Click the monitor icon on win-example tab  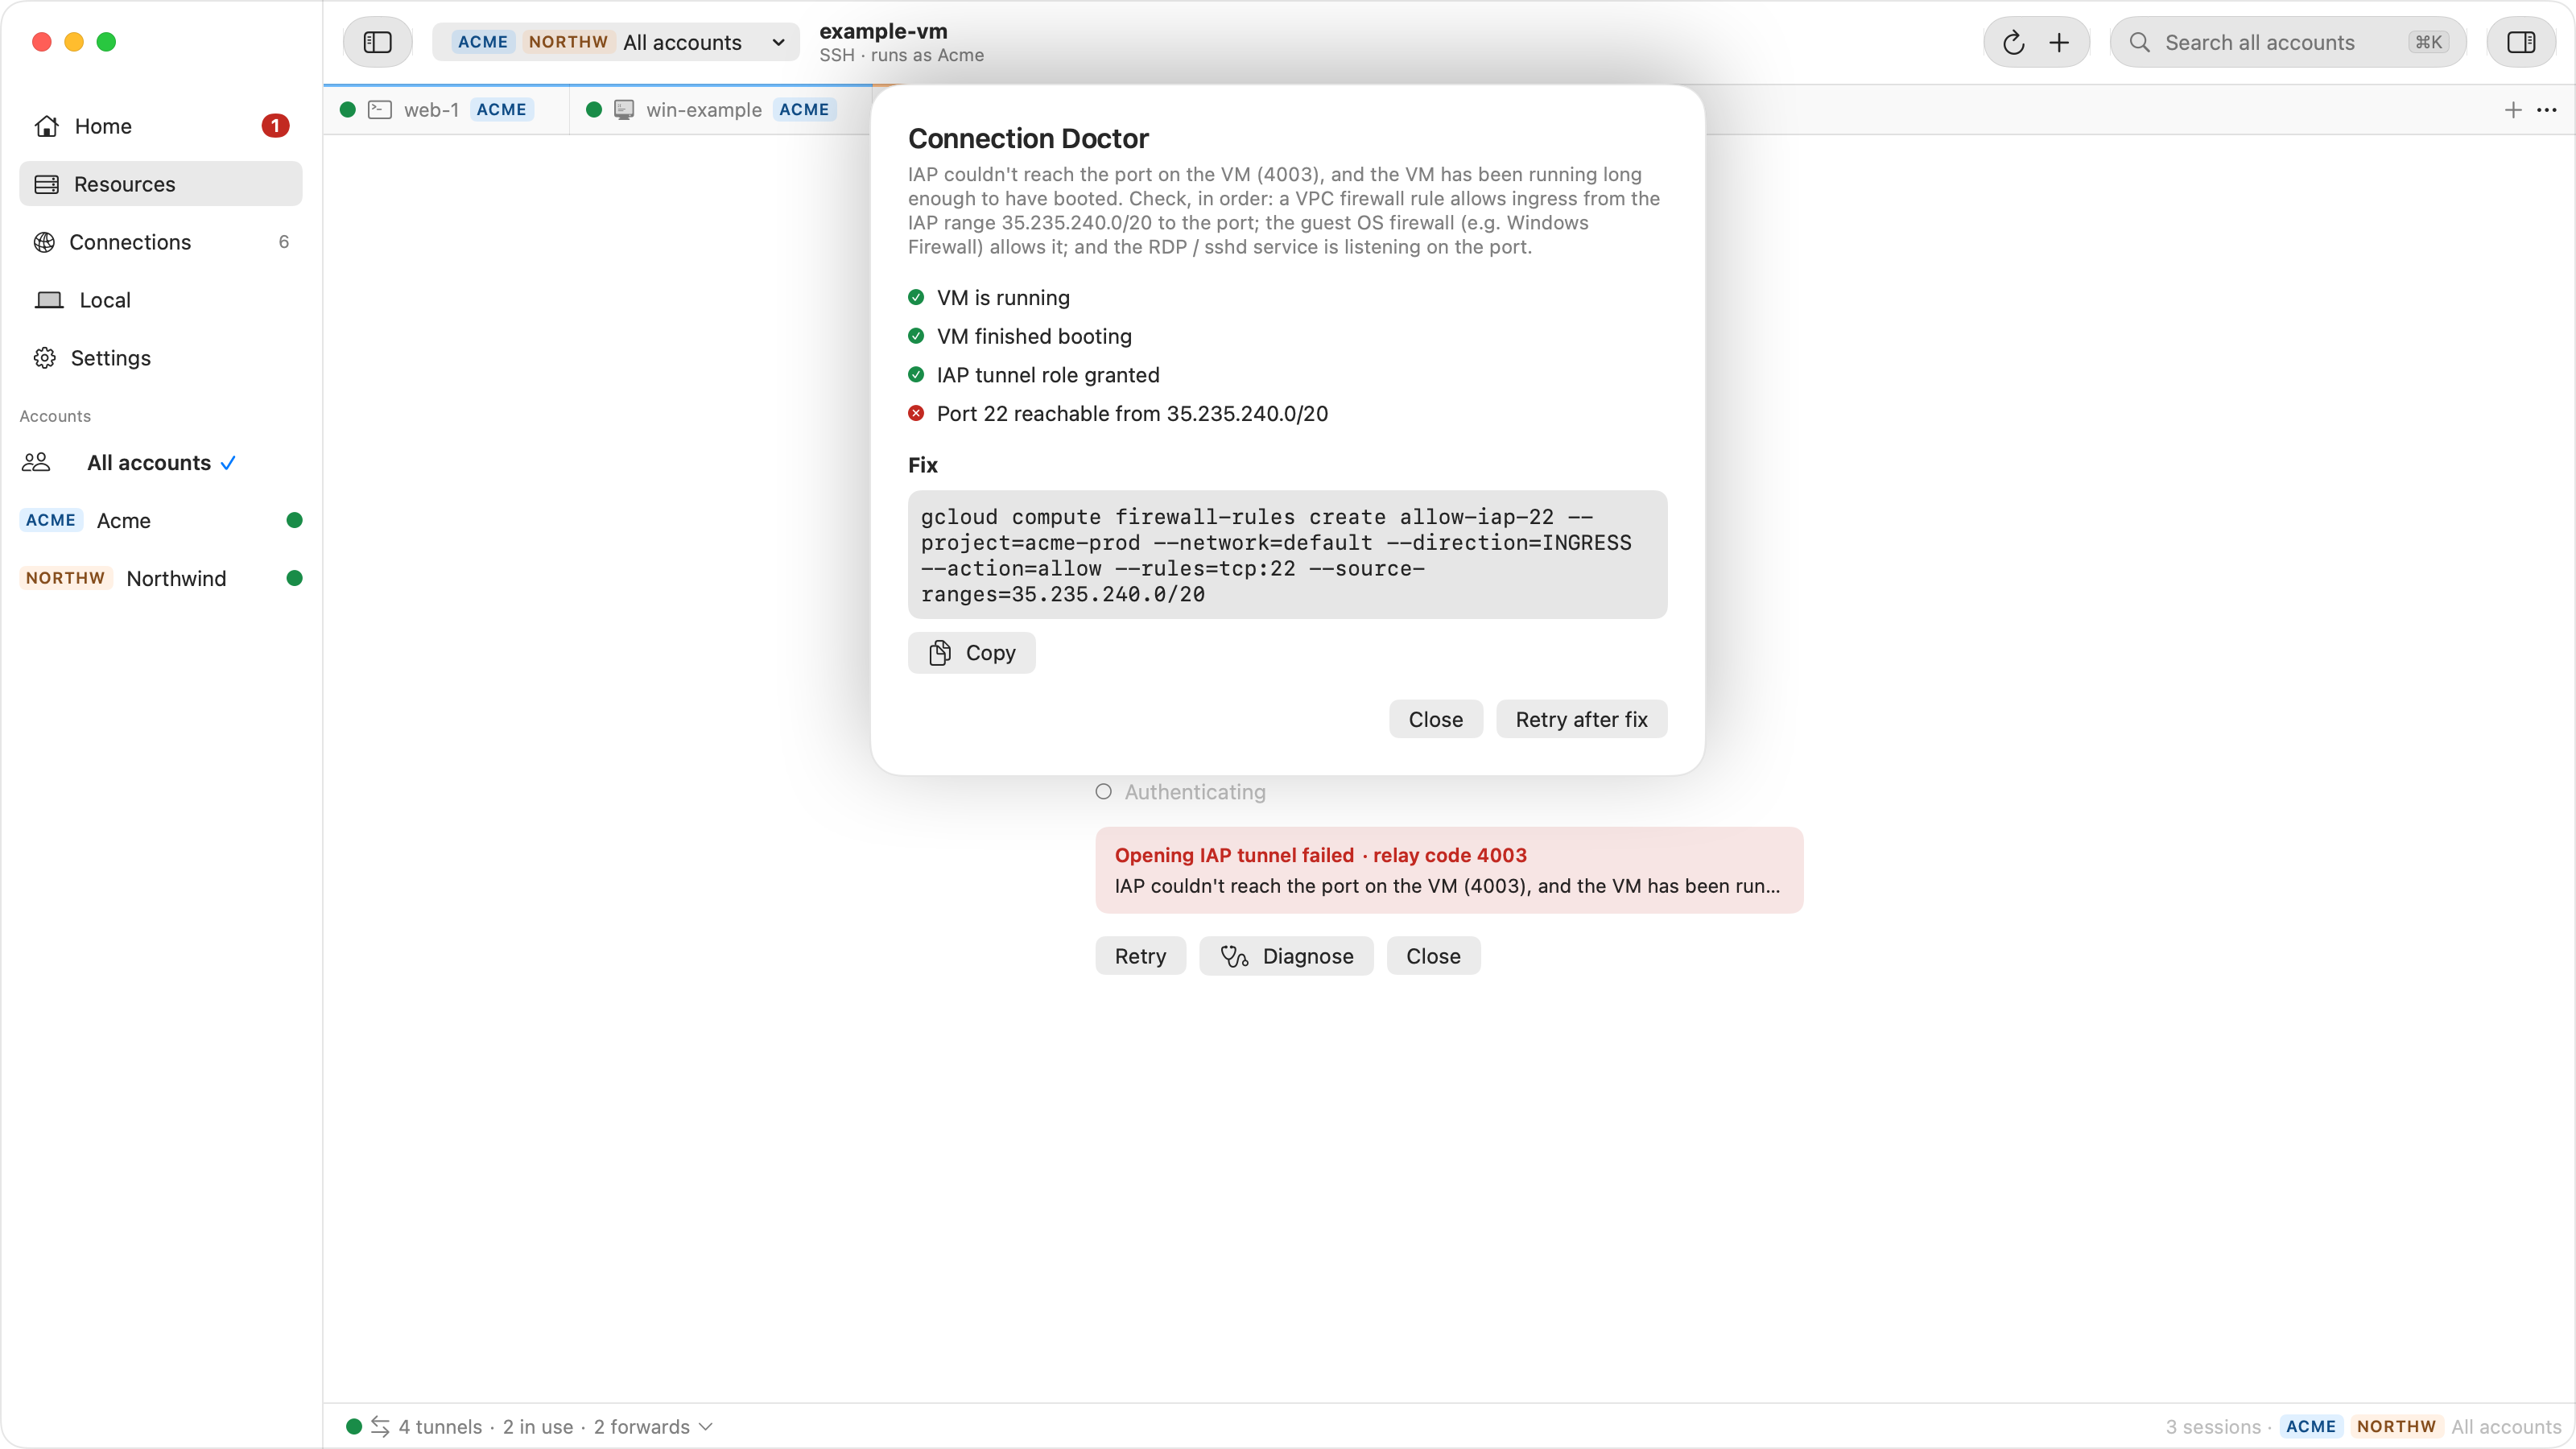[624, 110]
